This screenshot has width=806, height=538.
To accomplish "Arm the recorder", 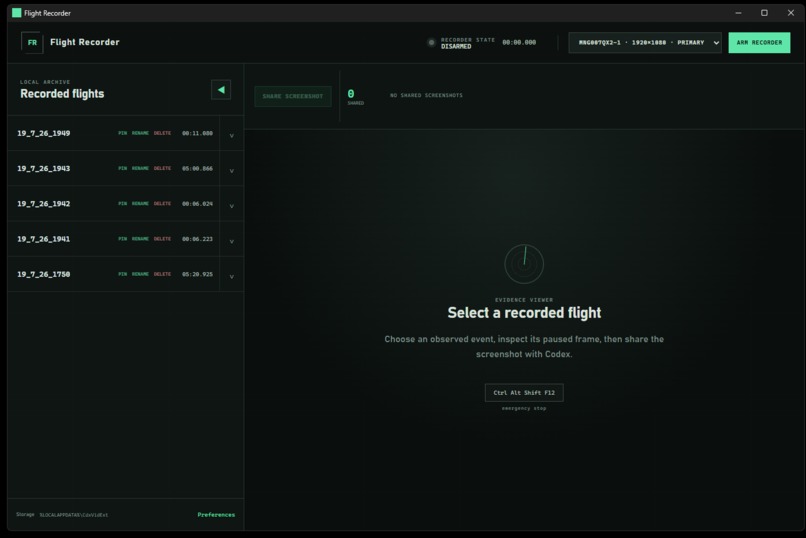I will [x=759, y=43].
